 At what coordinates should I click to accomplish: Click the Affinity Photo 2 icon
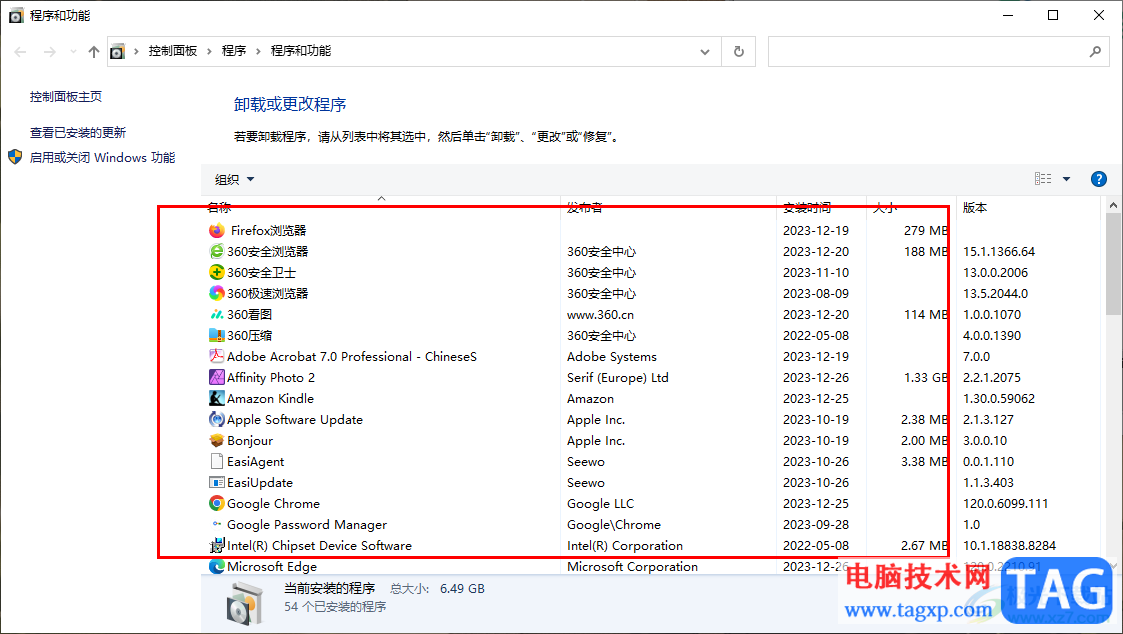(216, 378)
